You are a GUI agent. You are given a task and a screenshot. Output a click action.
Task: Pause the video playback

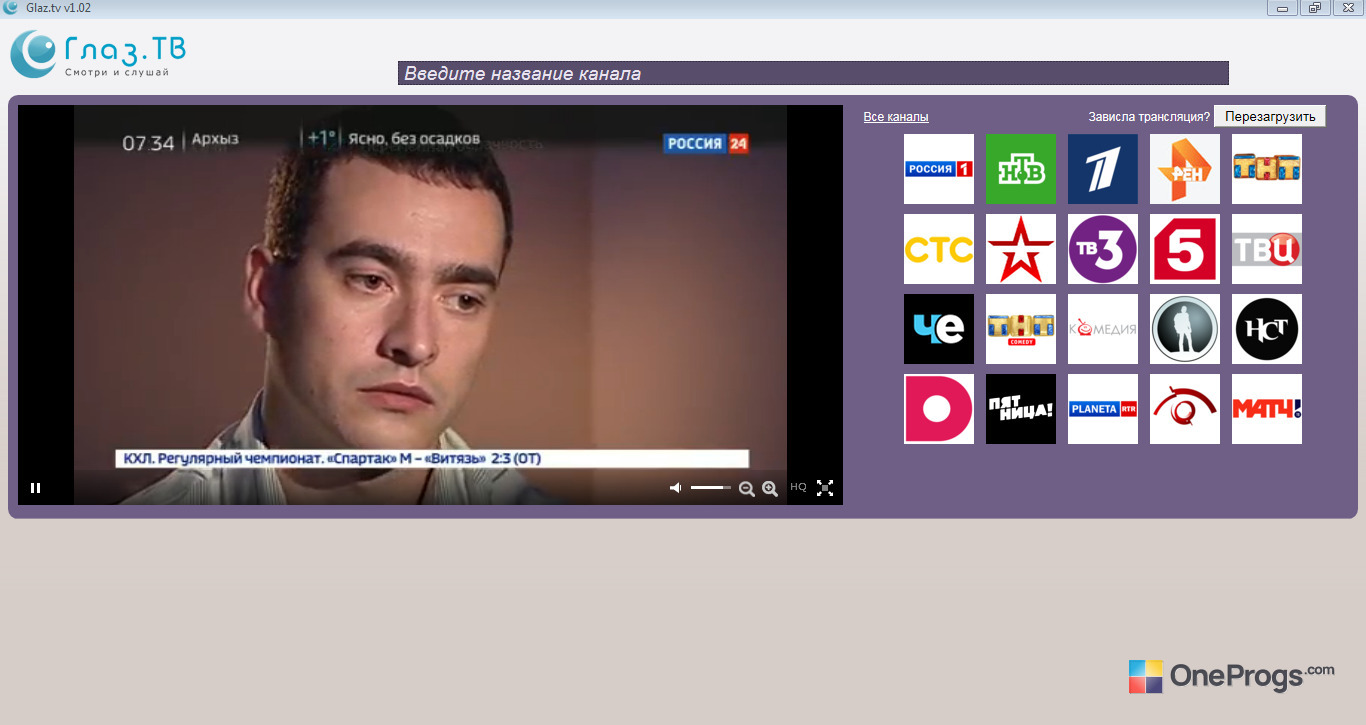[x=36, y=488]
